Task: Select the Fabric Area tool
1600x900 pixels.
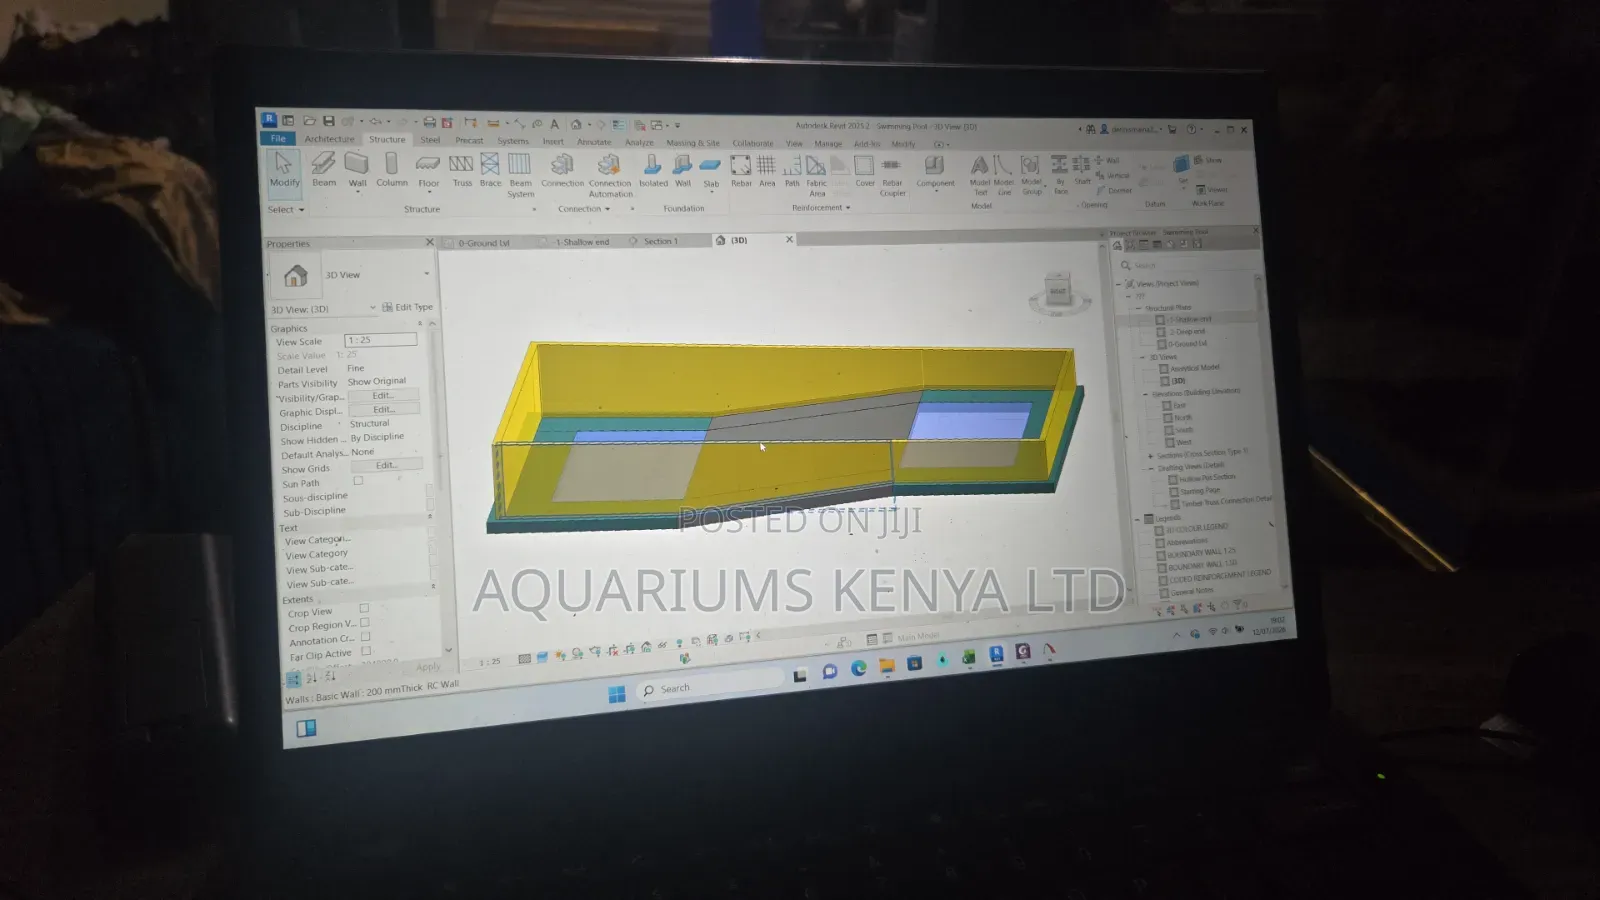Action: pyautogui.click(x=817, y=175)
